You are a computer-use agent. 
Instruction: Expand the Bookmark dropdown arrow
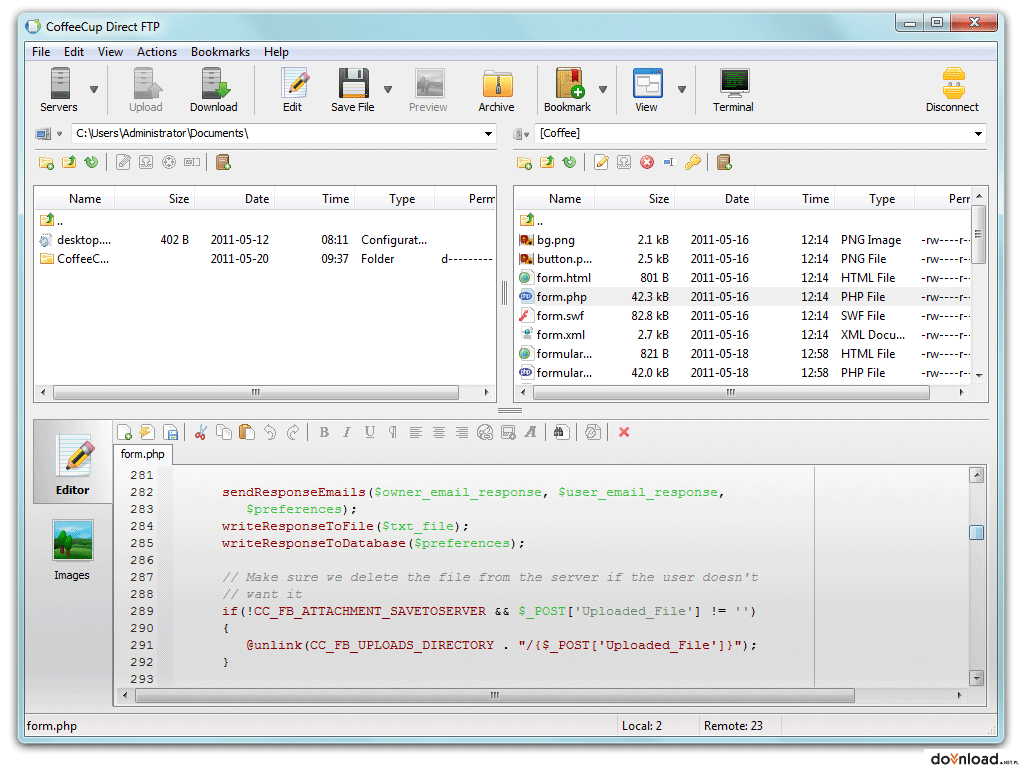pyautogui.click(x=603, y=89)
